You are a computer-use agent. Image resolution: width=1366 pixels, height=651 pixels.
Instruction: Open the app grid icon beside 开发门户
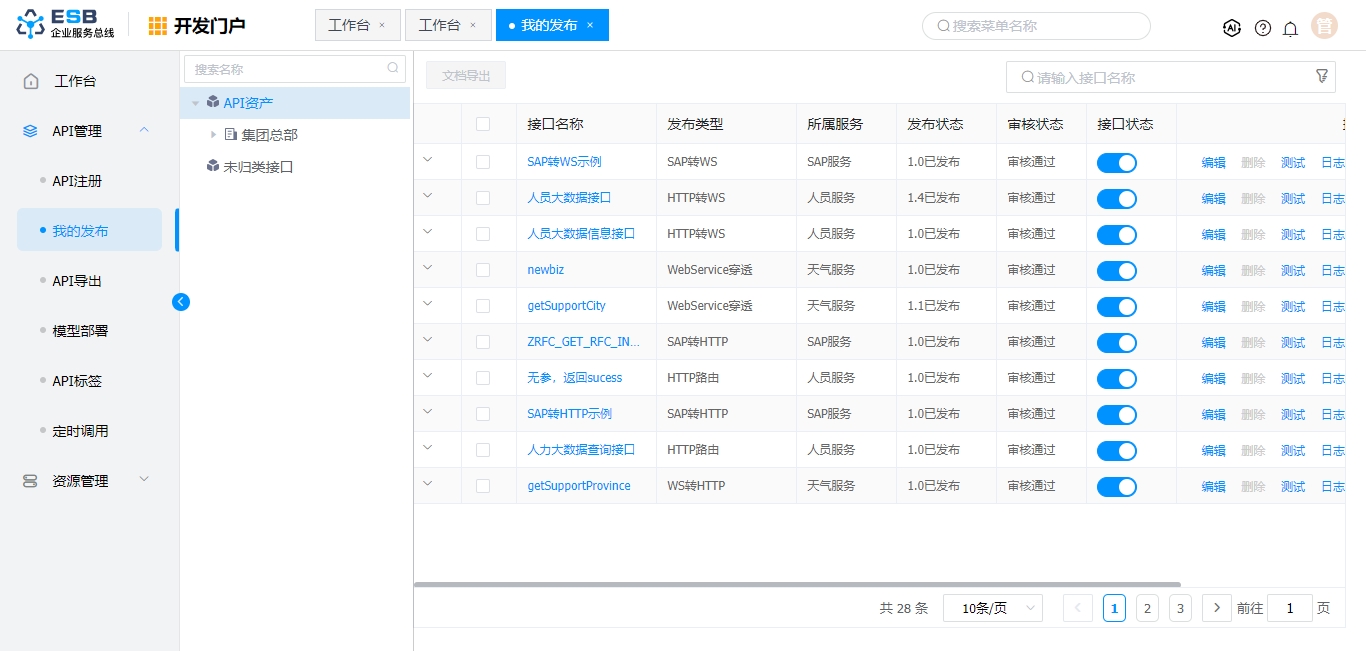coord(158,26)
